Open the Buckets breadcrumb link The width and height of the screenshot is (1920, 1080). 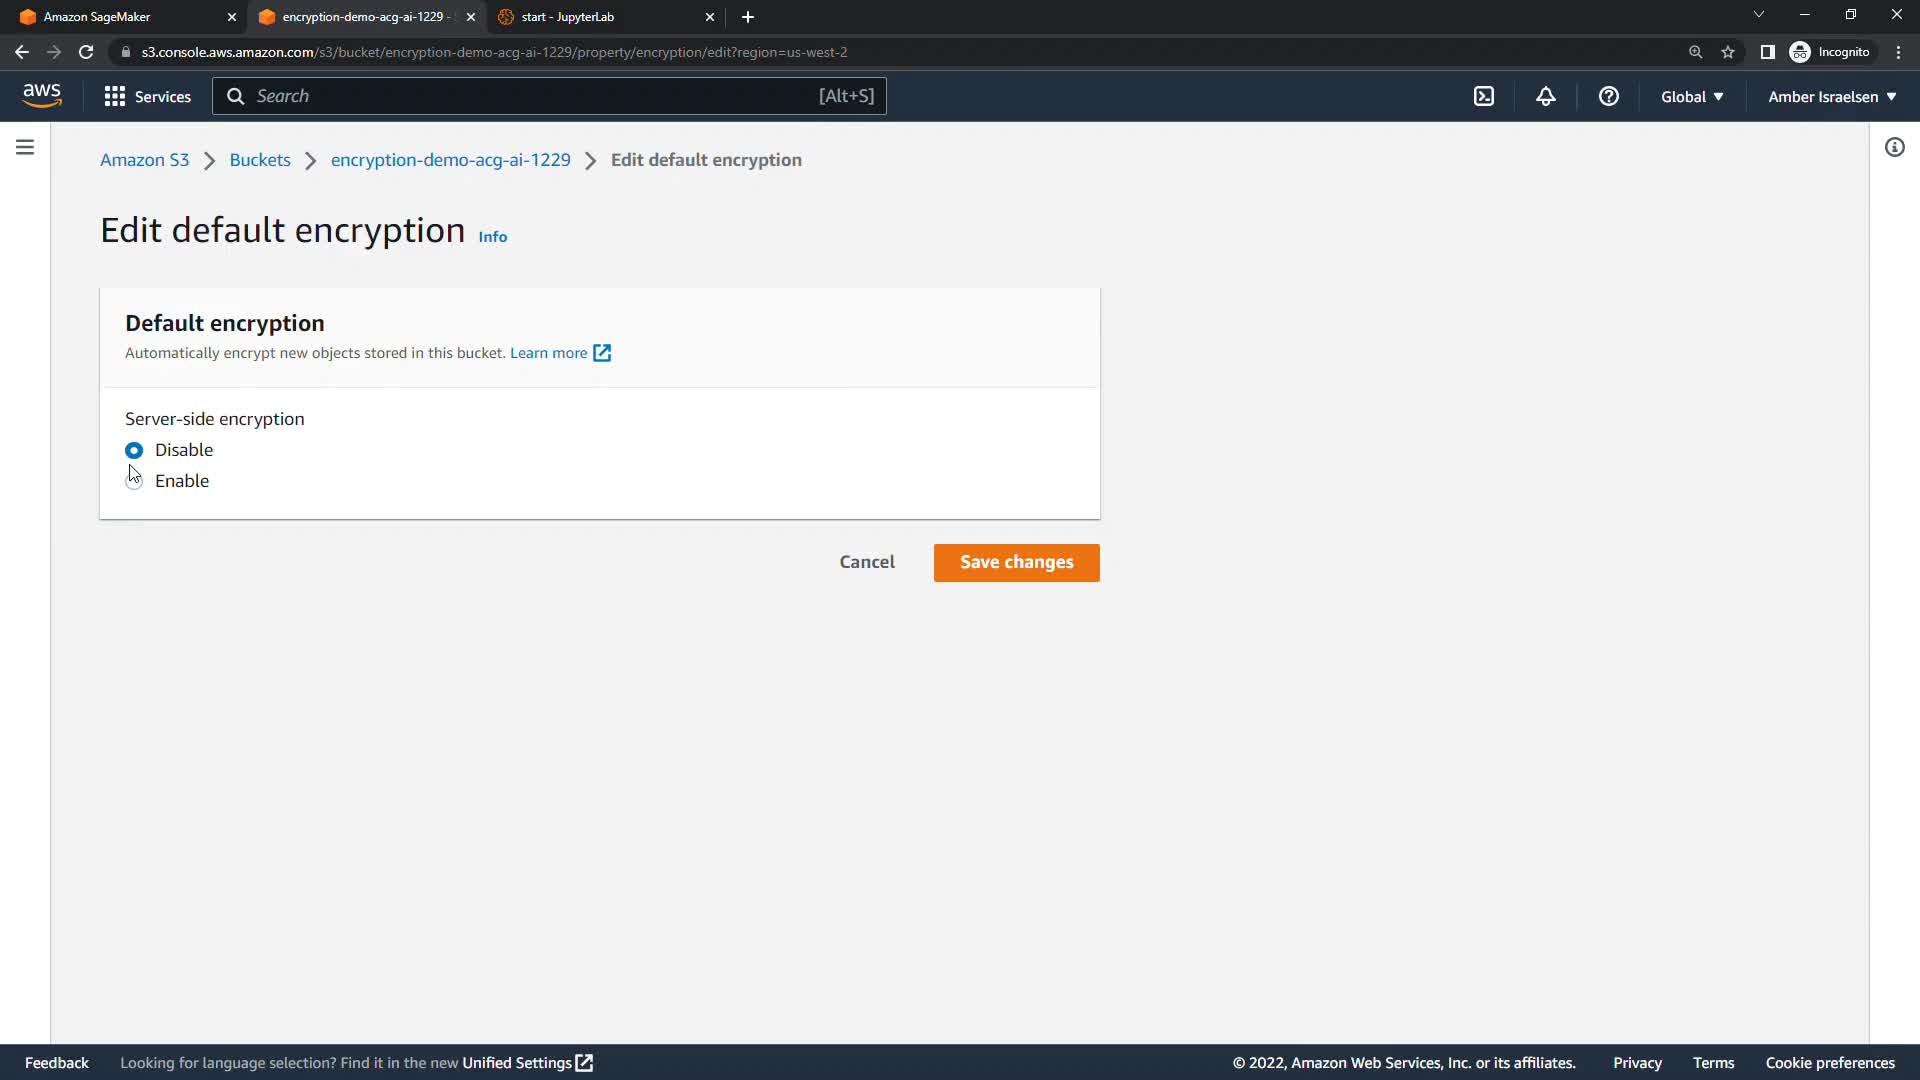tap(260, 160)
